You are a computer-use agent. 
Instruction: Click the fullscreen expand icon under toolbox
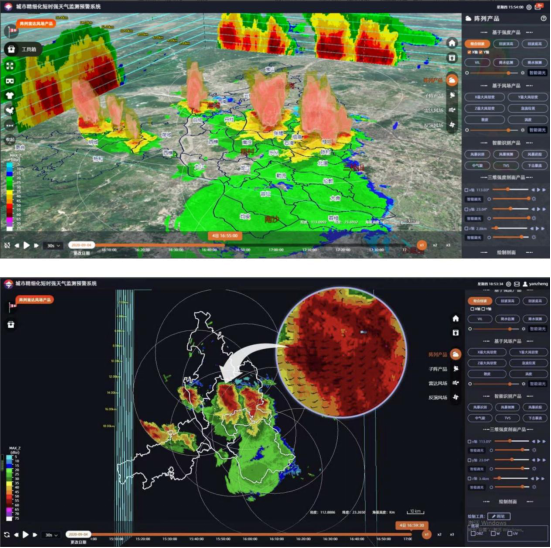coord(10,66)
